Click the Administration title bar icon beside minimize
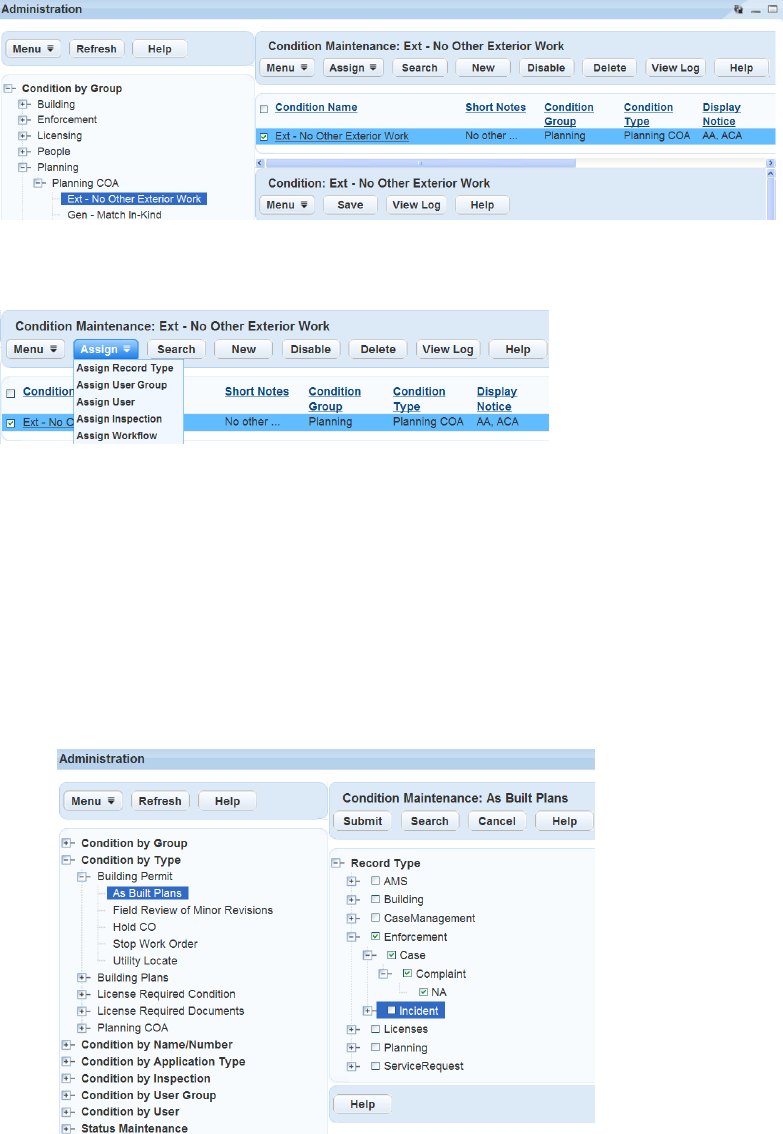783x1134 pixels. [738, 9]
